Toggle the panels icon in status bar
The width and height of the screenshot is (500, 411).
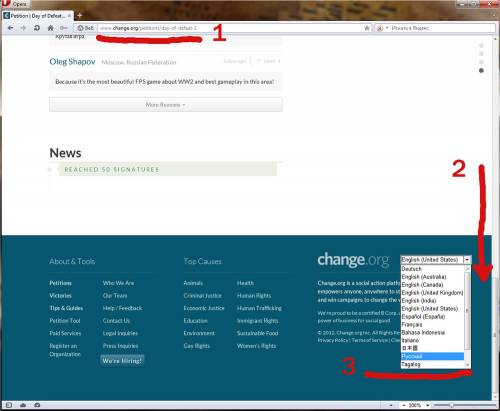point(9,405)
